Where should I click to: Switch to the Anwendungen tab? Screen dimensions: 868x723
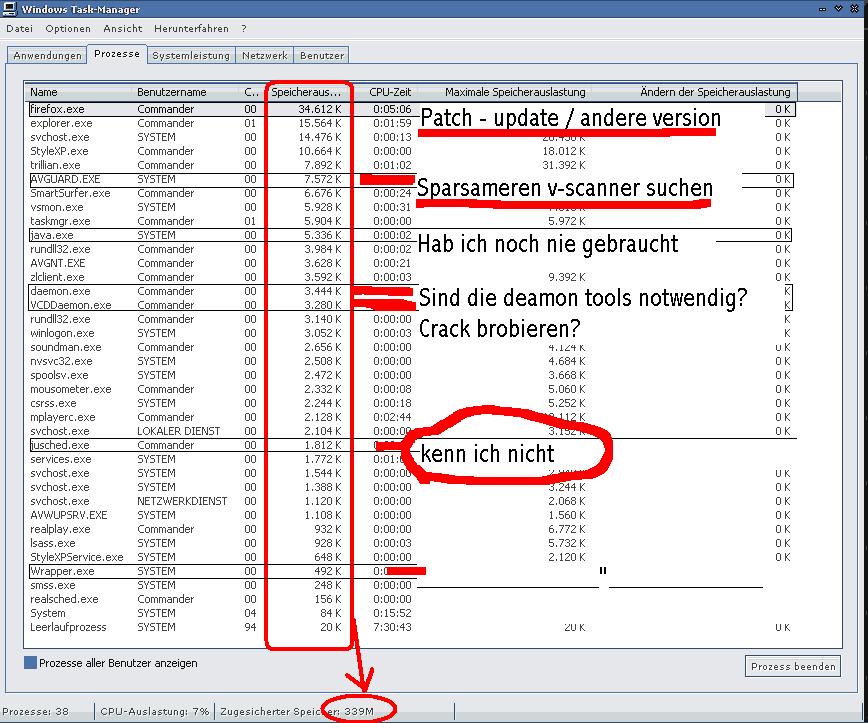pos(47,55)
